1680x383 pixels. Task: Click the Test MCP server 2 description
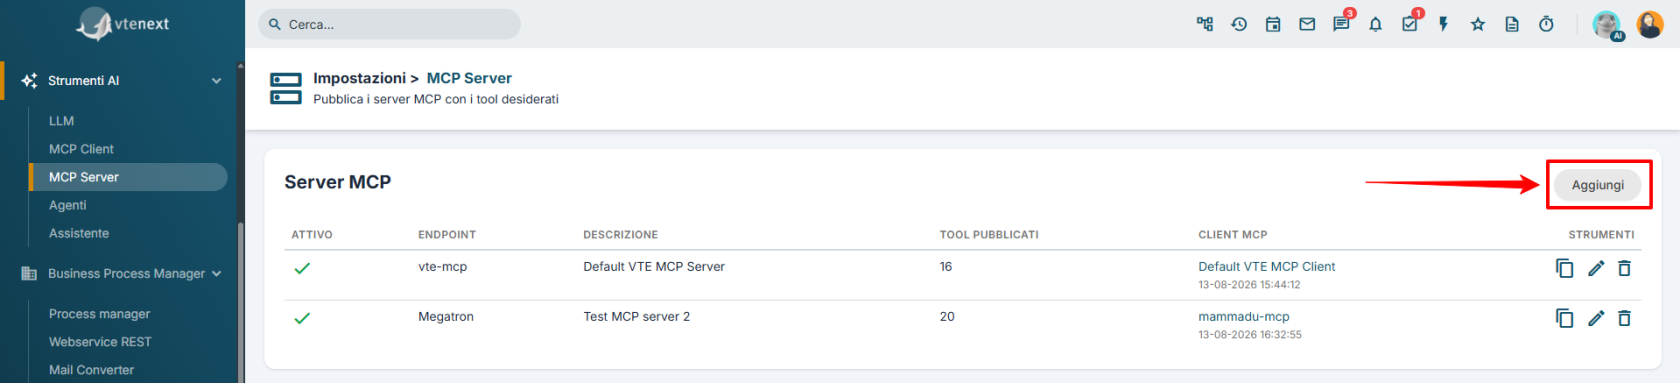[636, 317]
